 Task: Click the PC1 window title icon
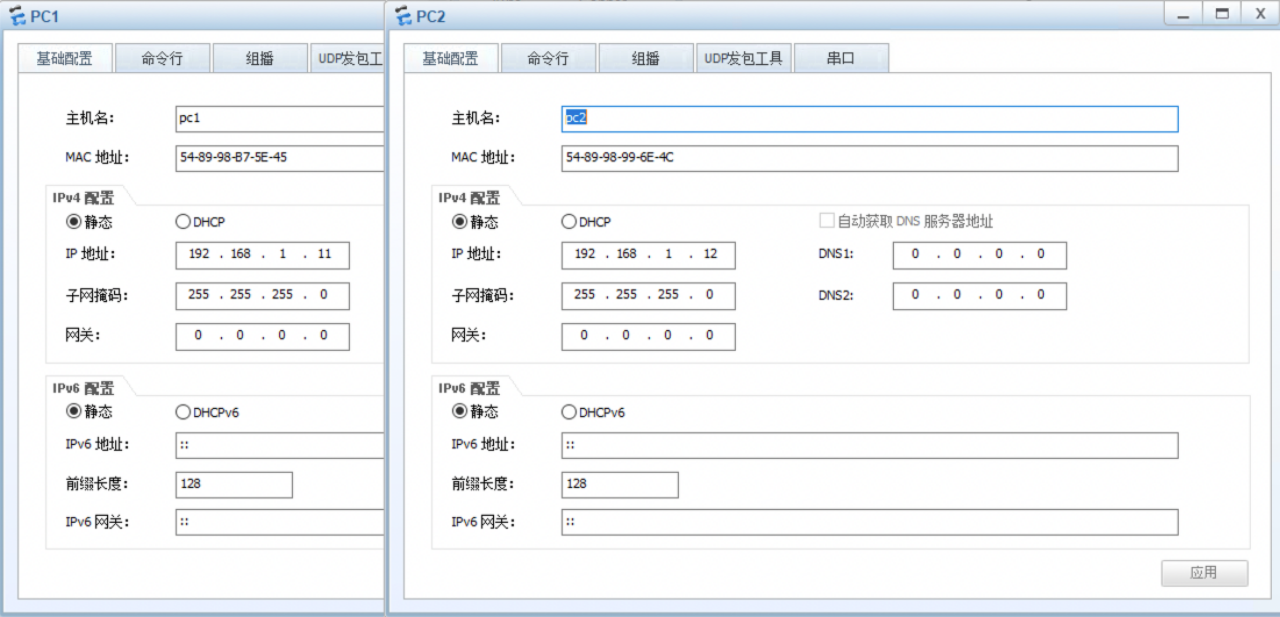[x=16, y=17]
